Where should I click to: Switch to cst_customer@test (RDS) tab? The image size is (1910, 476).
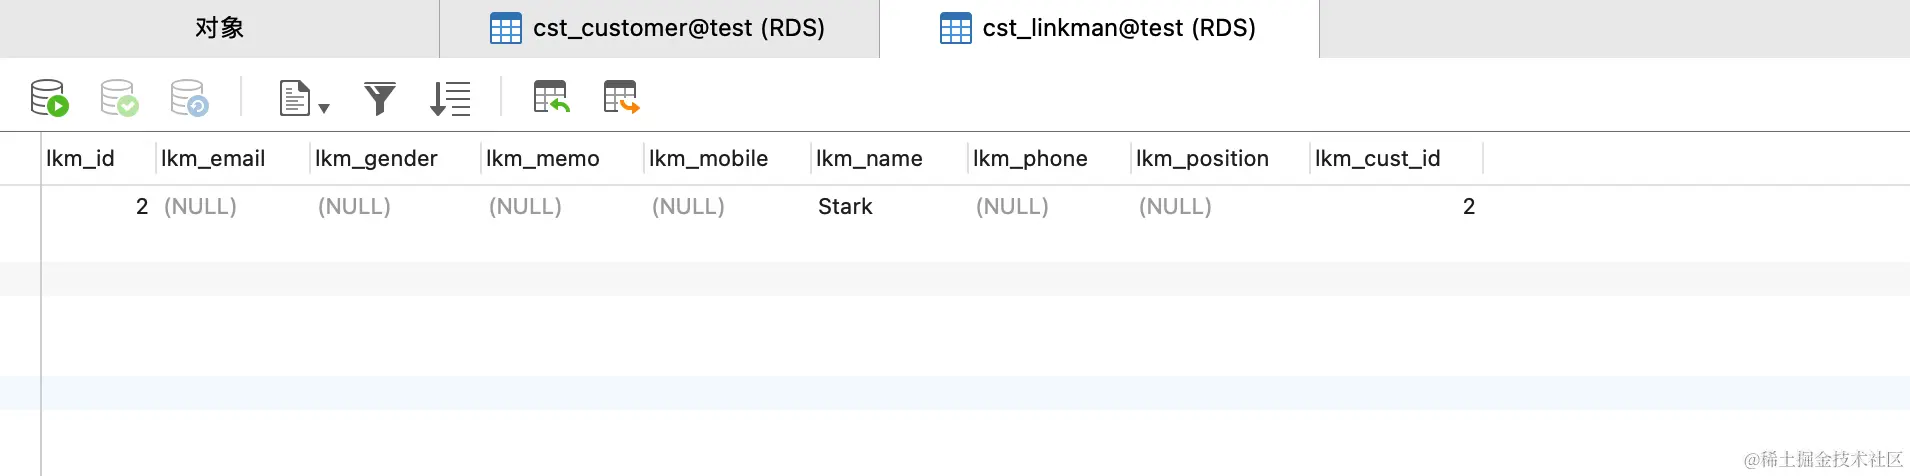point(659,28)
